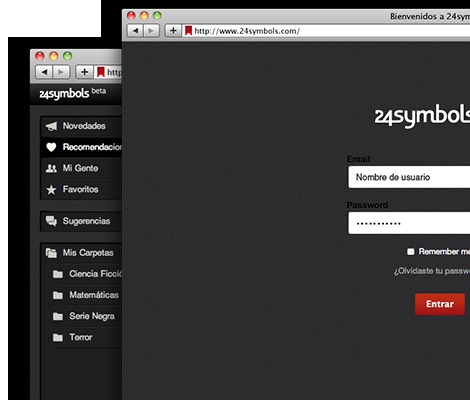Add bookmark with plus button in front window
Viewport: 470px width, 400px height.
(173, 31)
